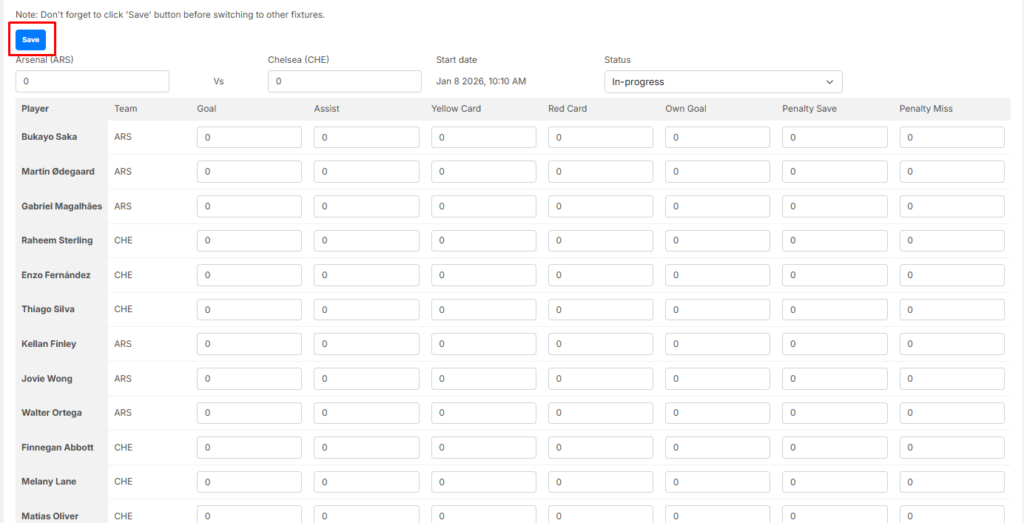Select Bukayo Saka's Penalty Miss field
Screen dimensions: 1024x523
coord(951,137)
